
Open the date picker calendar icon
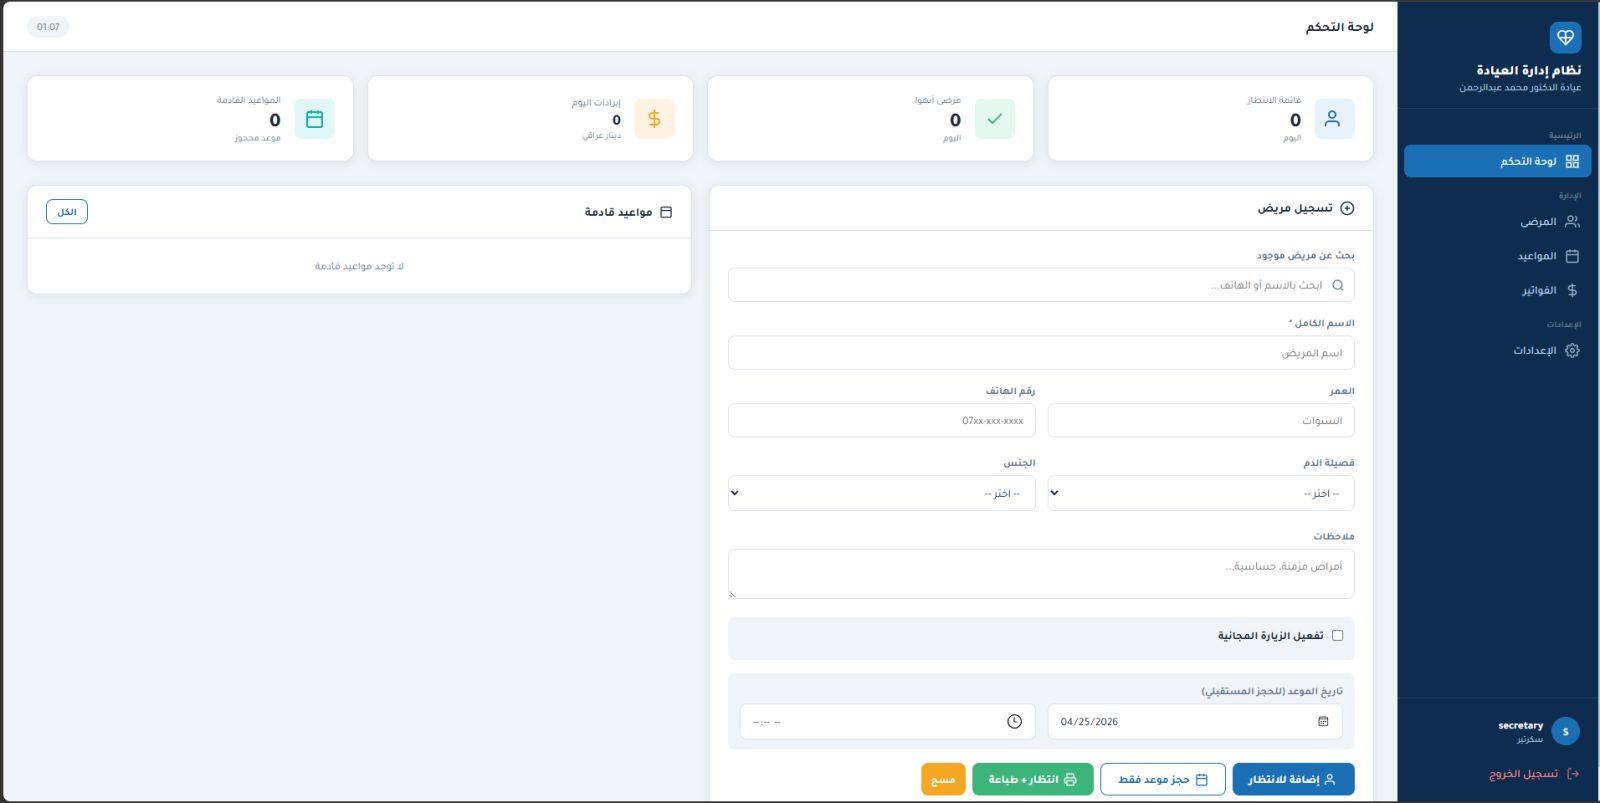click(x=1323, y=721)
